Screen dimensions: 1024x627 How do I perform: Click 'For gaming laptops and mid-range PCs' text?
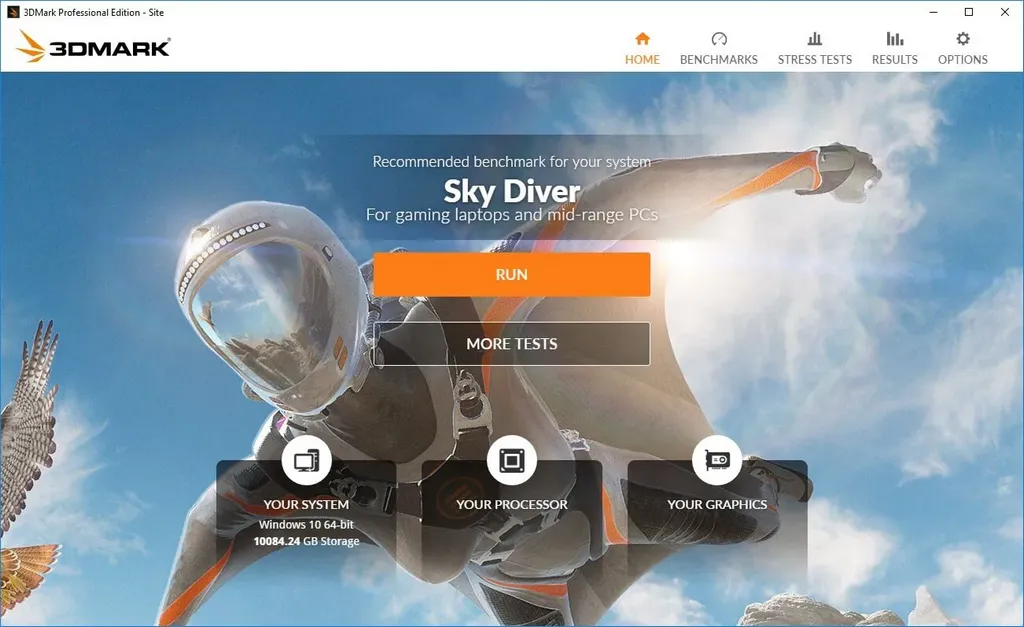pyautogui.click(x=512, y=215)
